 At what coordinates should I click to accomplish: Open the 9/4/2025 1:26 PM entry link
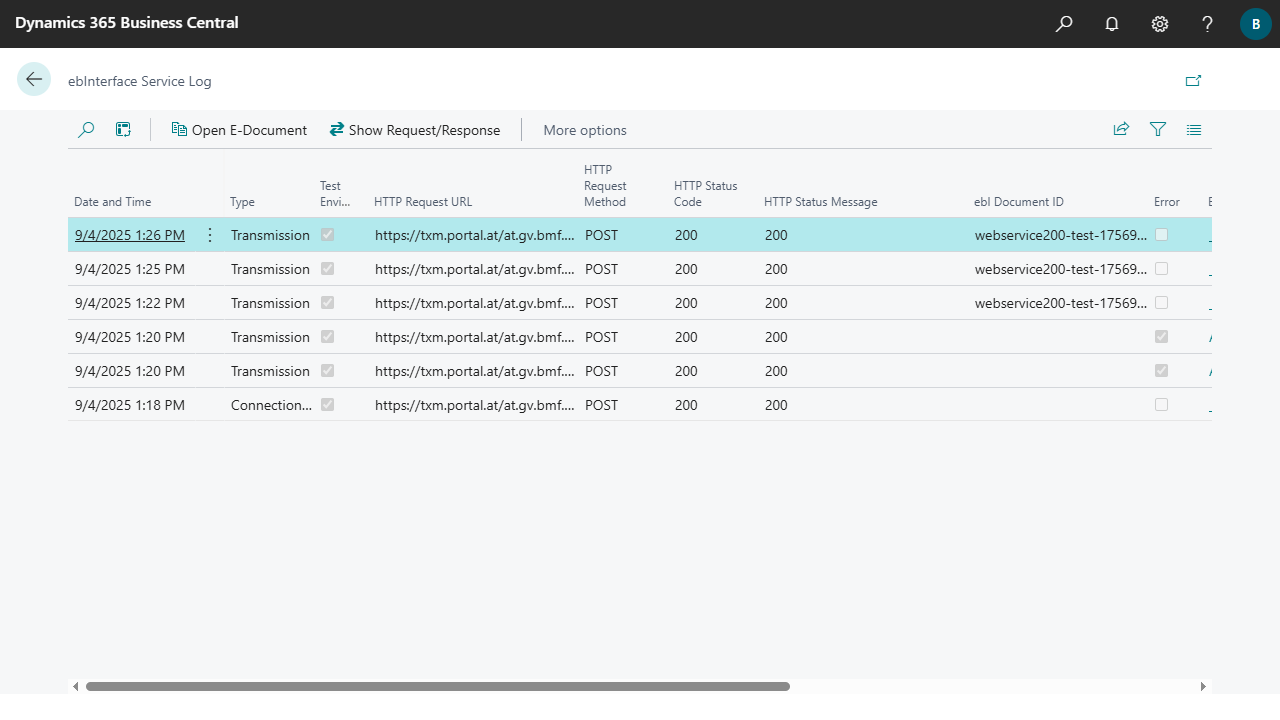[x=130, y=235]
